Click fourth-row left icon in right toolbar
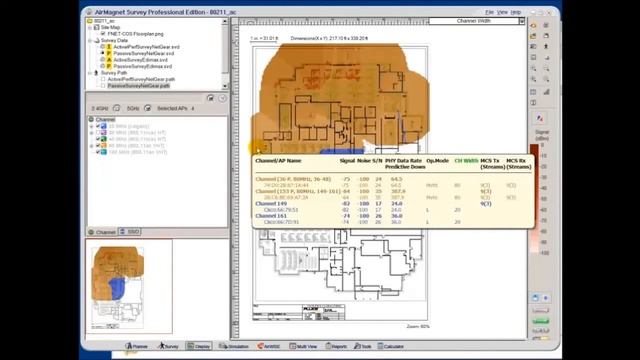Viewport: 640px width, 360px height. [533, 58]
